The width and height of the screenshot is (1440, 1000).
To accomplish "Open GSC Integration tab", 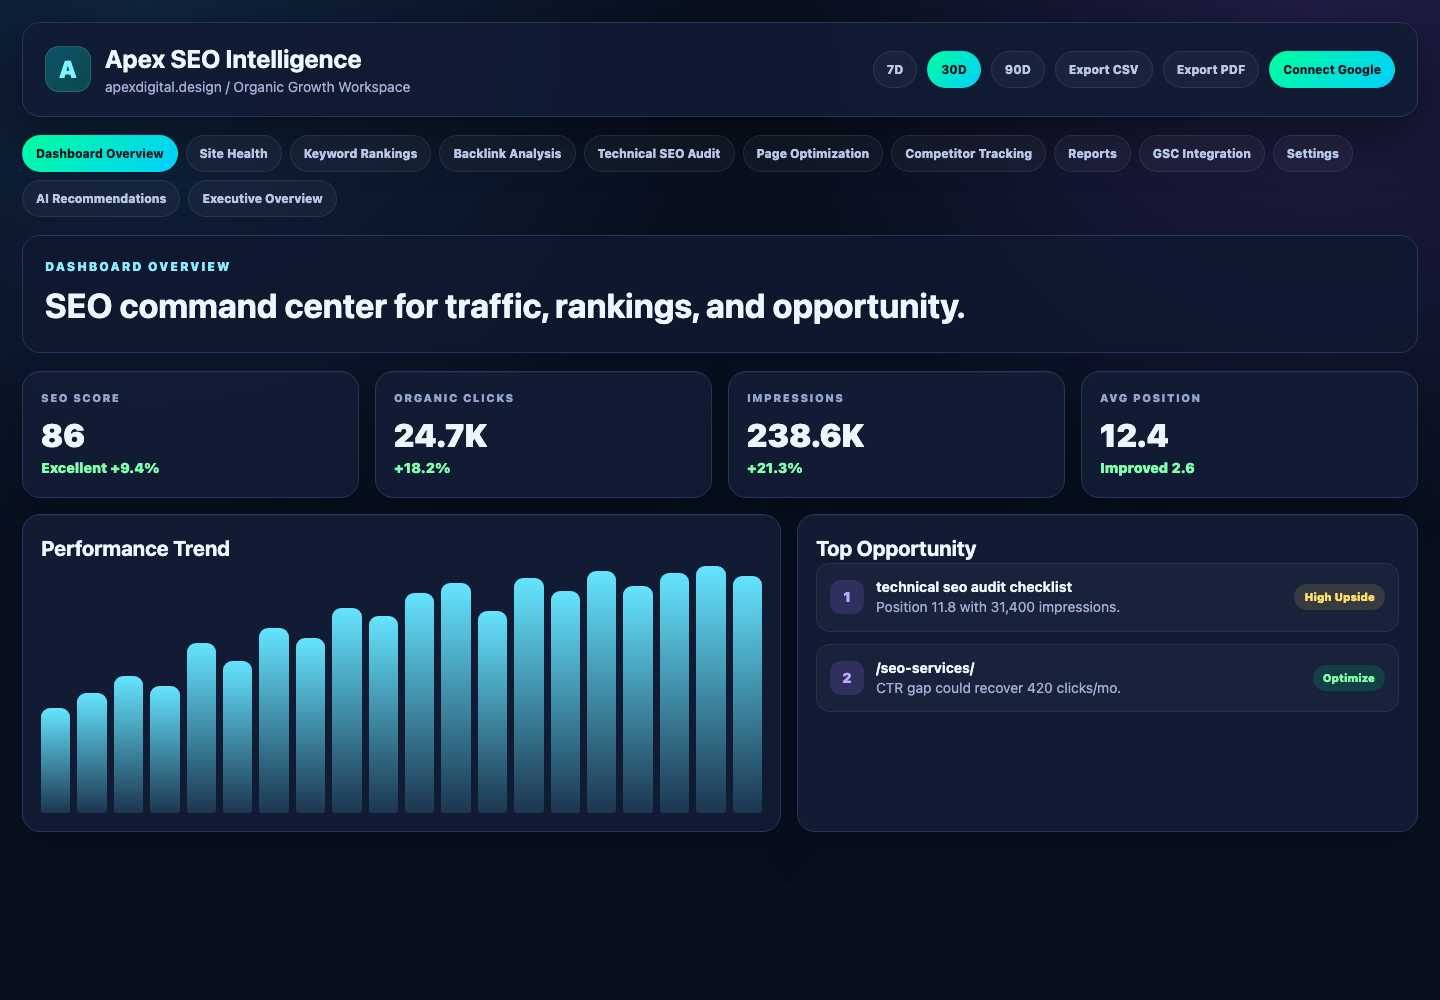I will coord(1202,154).
